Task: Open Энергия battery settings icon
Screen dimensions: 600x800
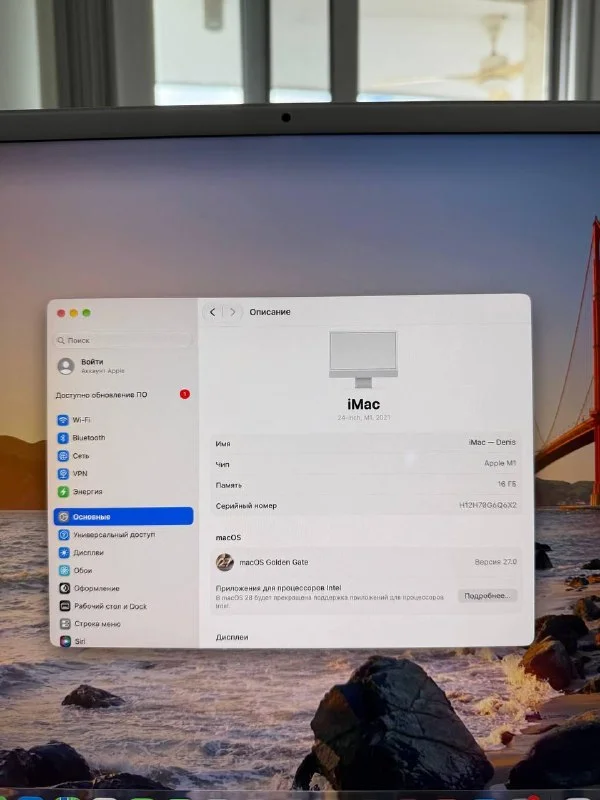Action: point(63,491)
